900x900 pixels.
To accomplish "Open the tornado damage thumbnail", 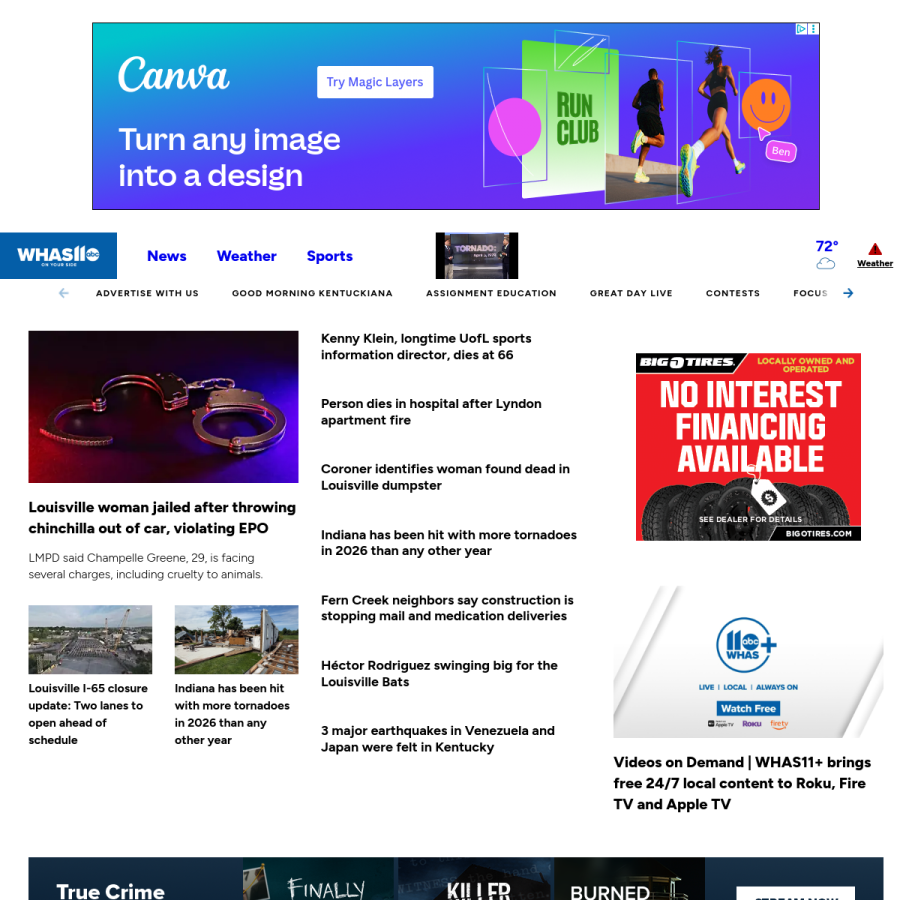I will point(236,639).
